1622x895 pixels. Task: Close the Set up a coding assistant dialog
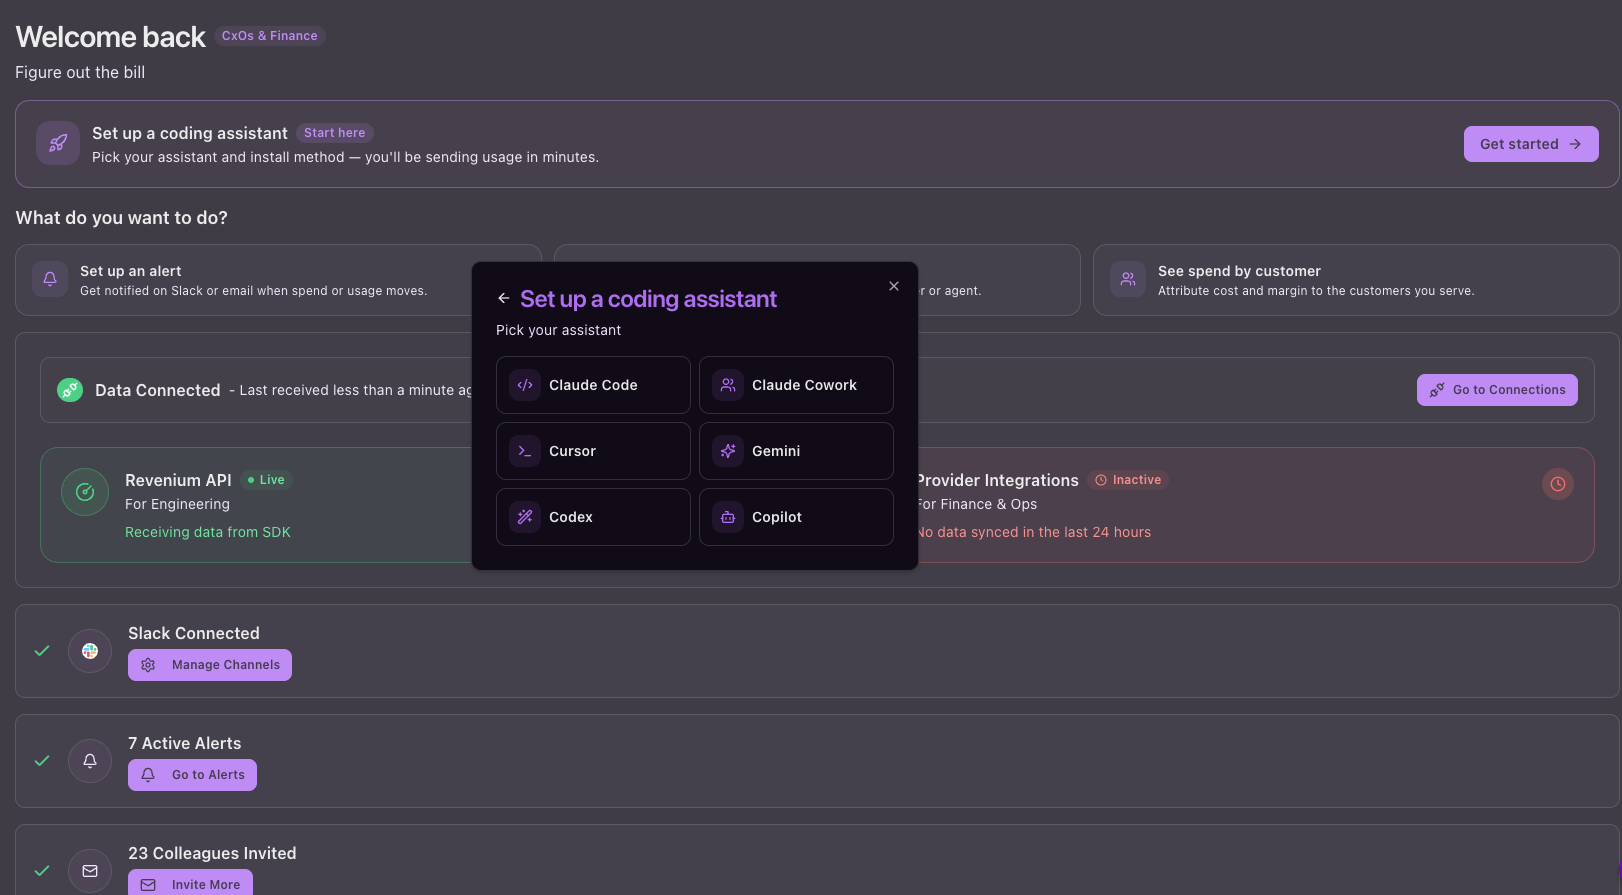(x=894, y=286)
